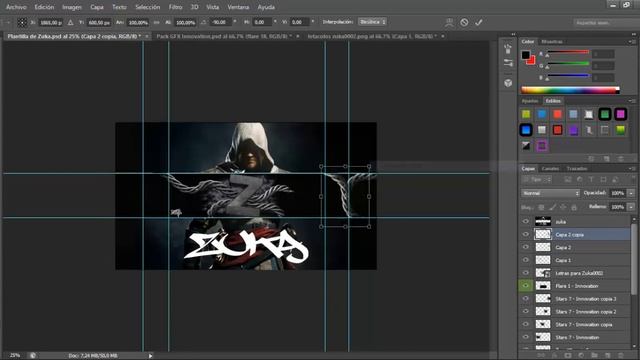640x360 pixels.
Task: Hide Letras para Zuka0002 layer
Action: point(526,273)
